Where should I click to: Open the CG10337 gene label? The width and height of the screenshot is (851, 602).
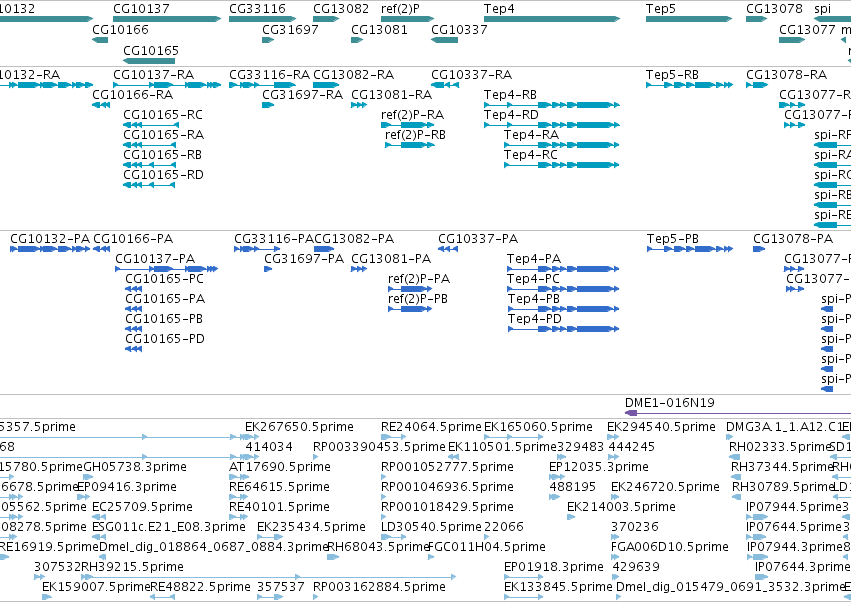pyautogui.click(x=459, y=29)
